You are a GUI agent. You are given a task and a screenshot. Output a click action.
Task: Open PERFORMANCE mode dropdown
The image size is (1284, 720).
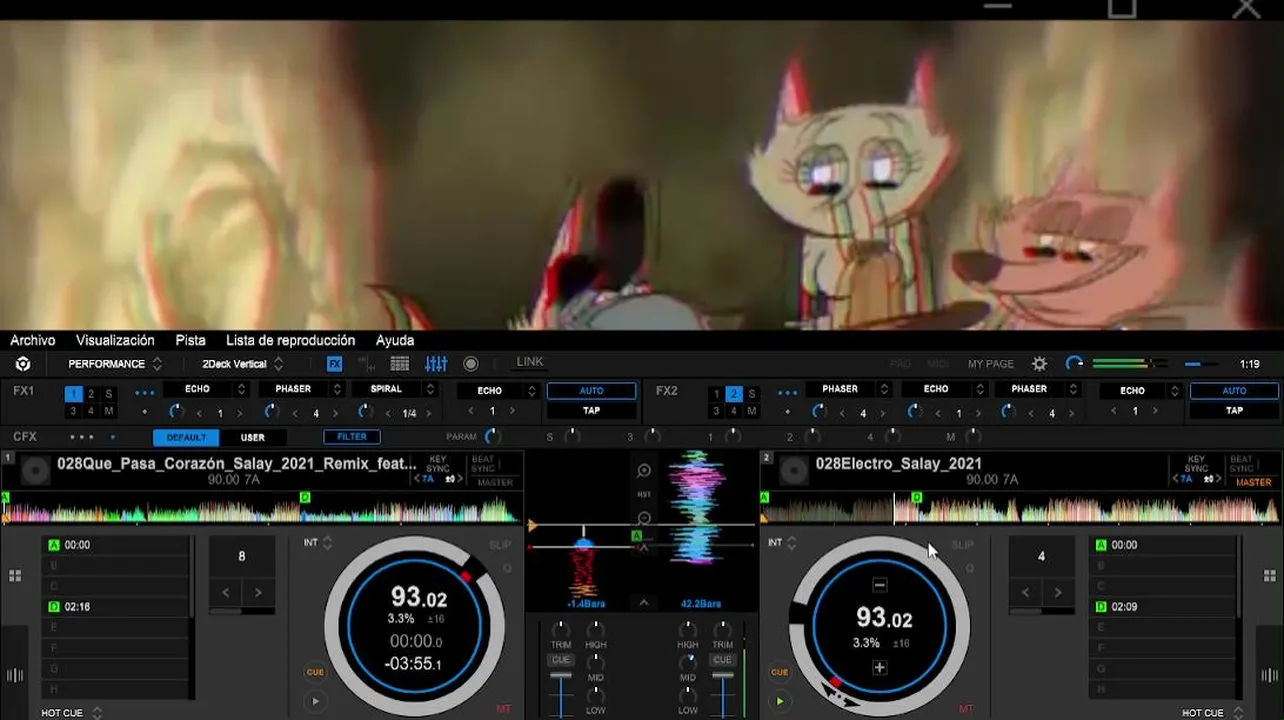(x=114, y=364)
